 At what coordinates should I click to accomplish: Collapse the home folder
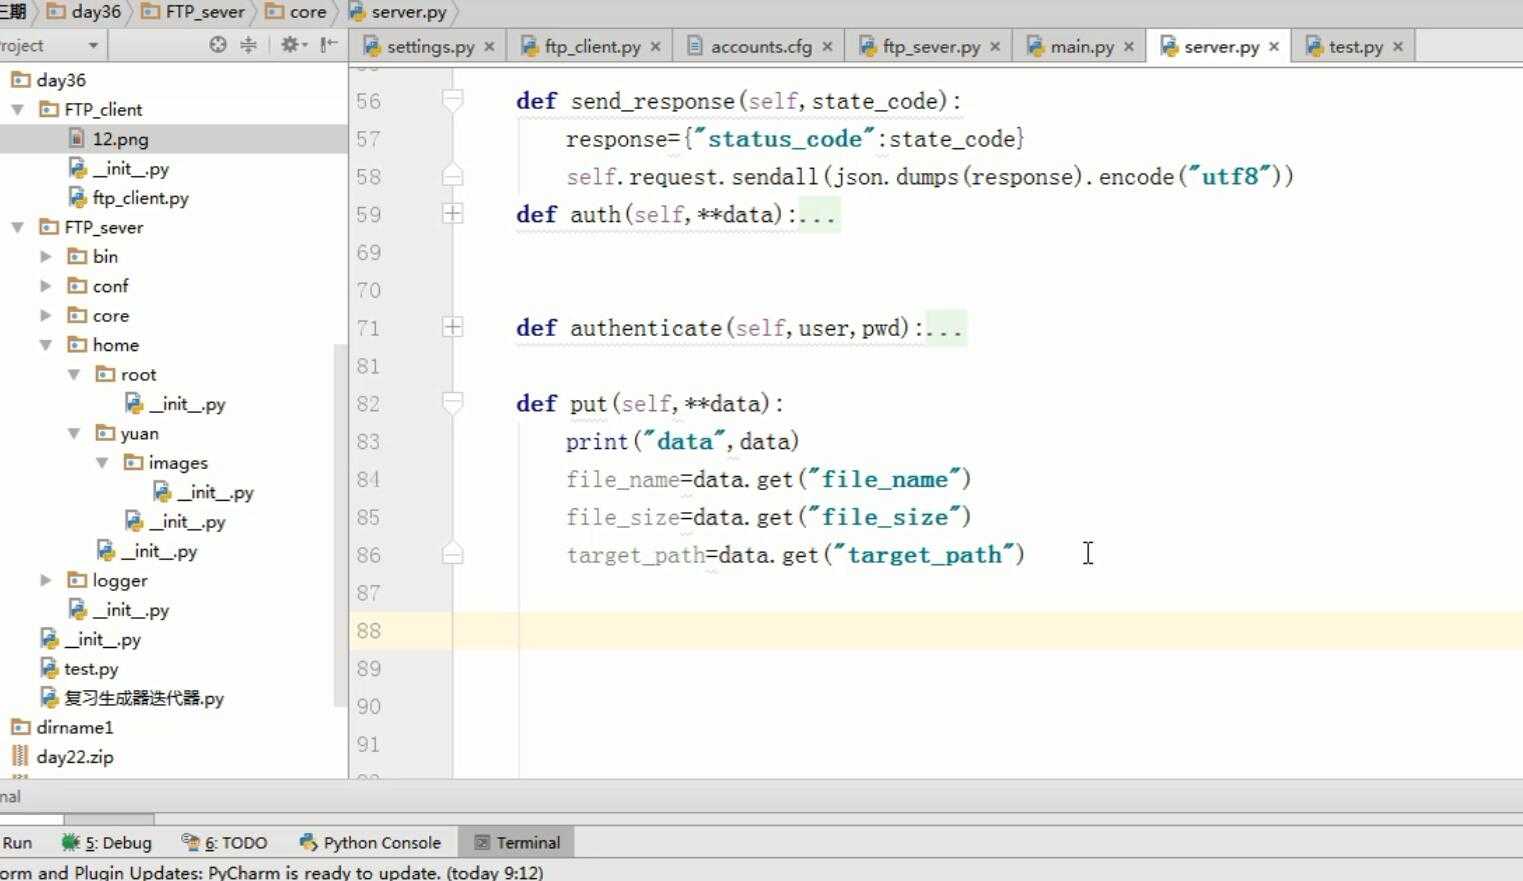(45, 345)
